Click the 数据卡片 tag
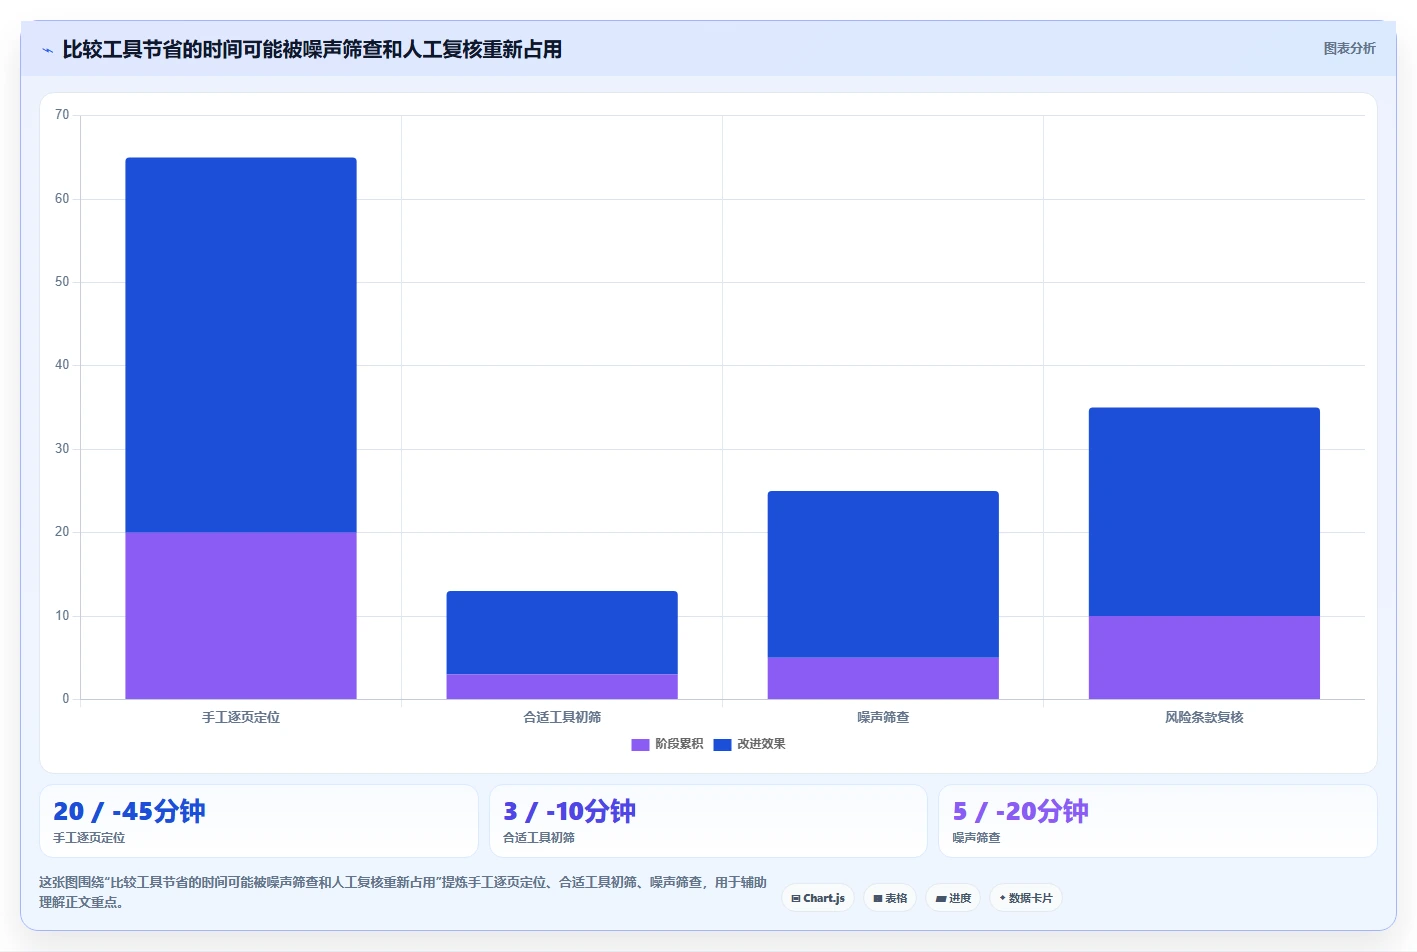The width and height of the screenshot is (1417, 952). (1026, 898)
